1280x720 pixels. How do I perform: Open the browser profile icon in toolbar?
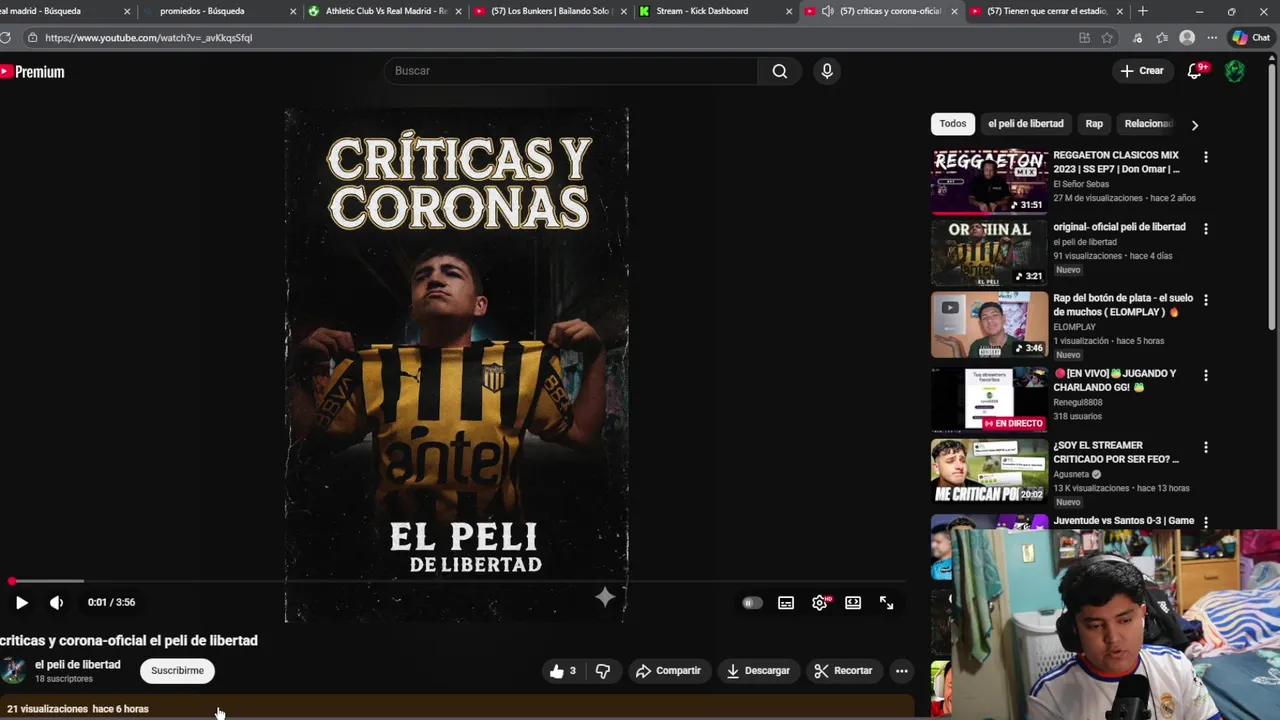[x=1187, y=38]
